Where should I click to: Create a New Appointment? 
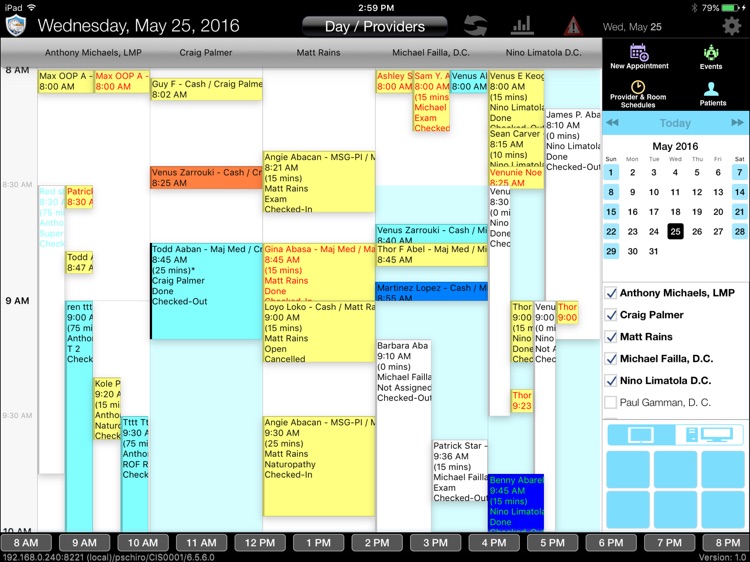(639, 56)
